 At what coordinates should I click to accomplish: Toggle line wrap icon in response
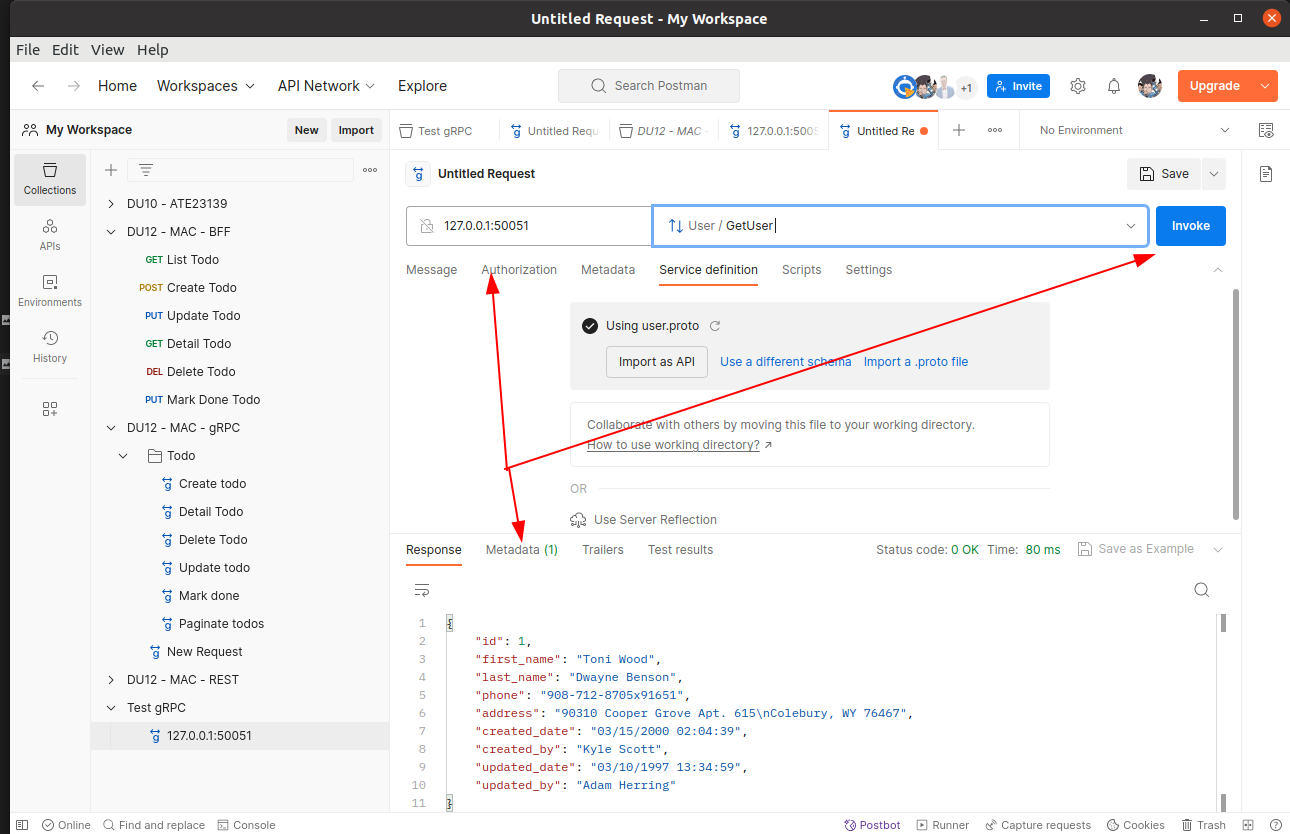(x=422, y=590)
